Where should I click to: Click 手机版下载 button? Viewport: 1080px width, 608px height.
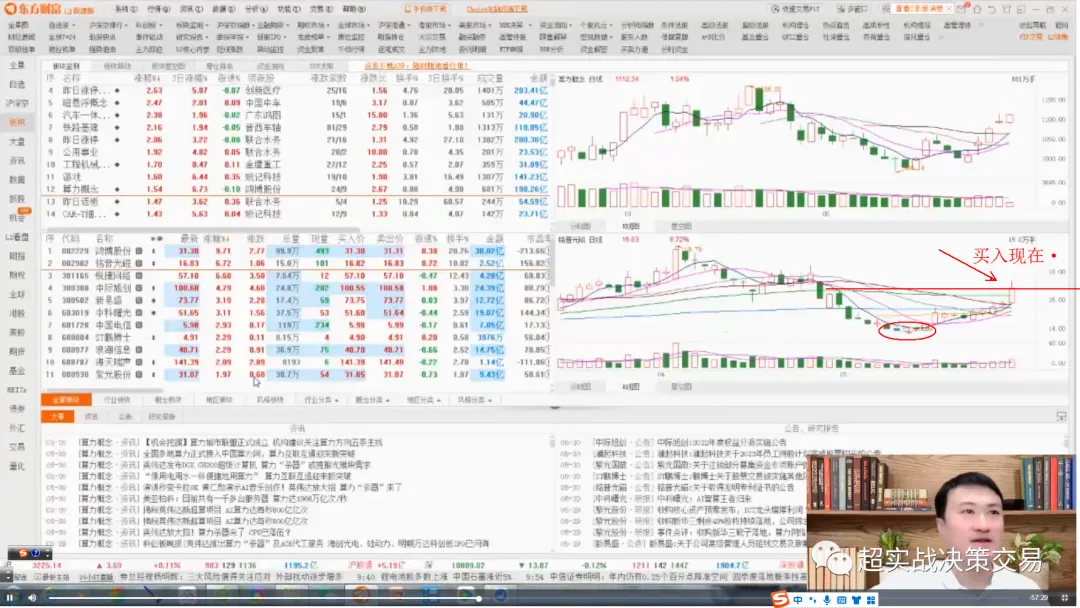click(x=425, y=9)
